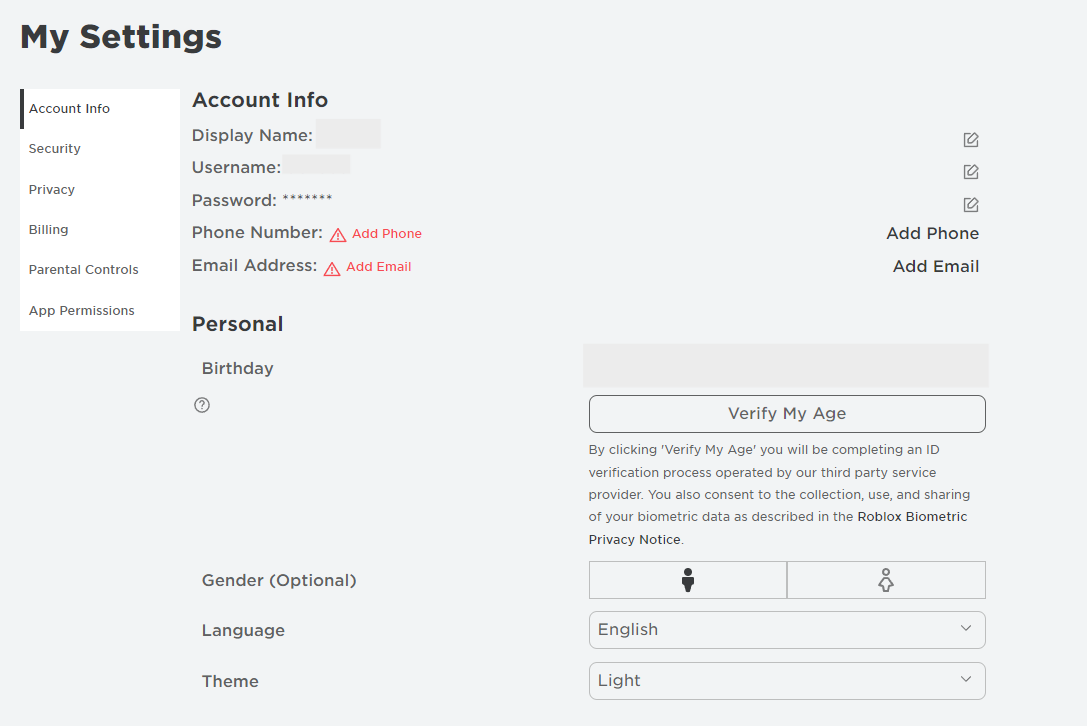
Task: Click the Verify My Age button
Action: (787, 414)
